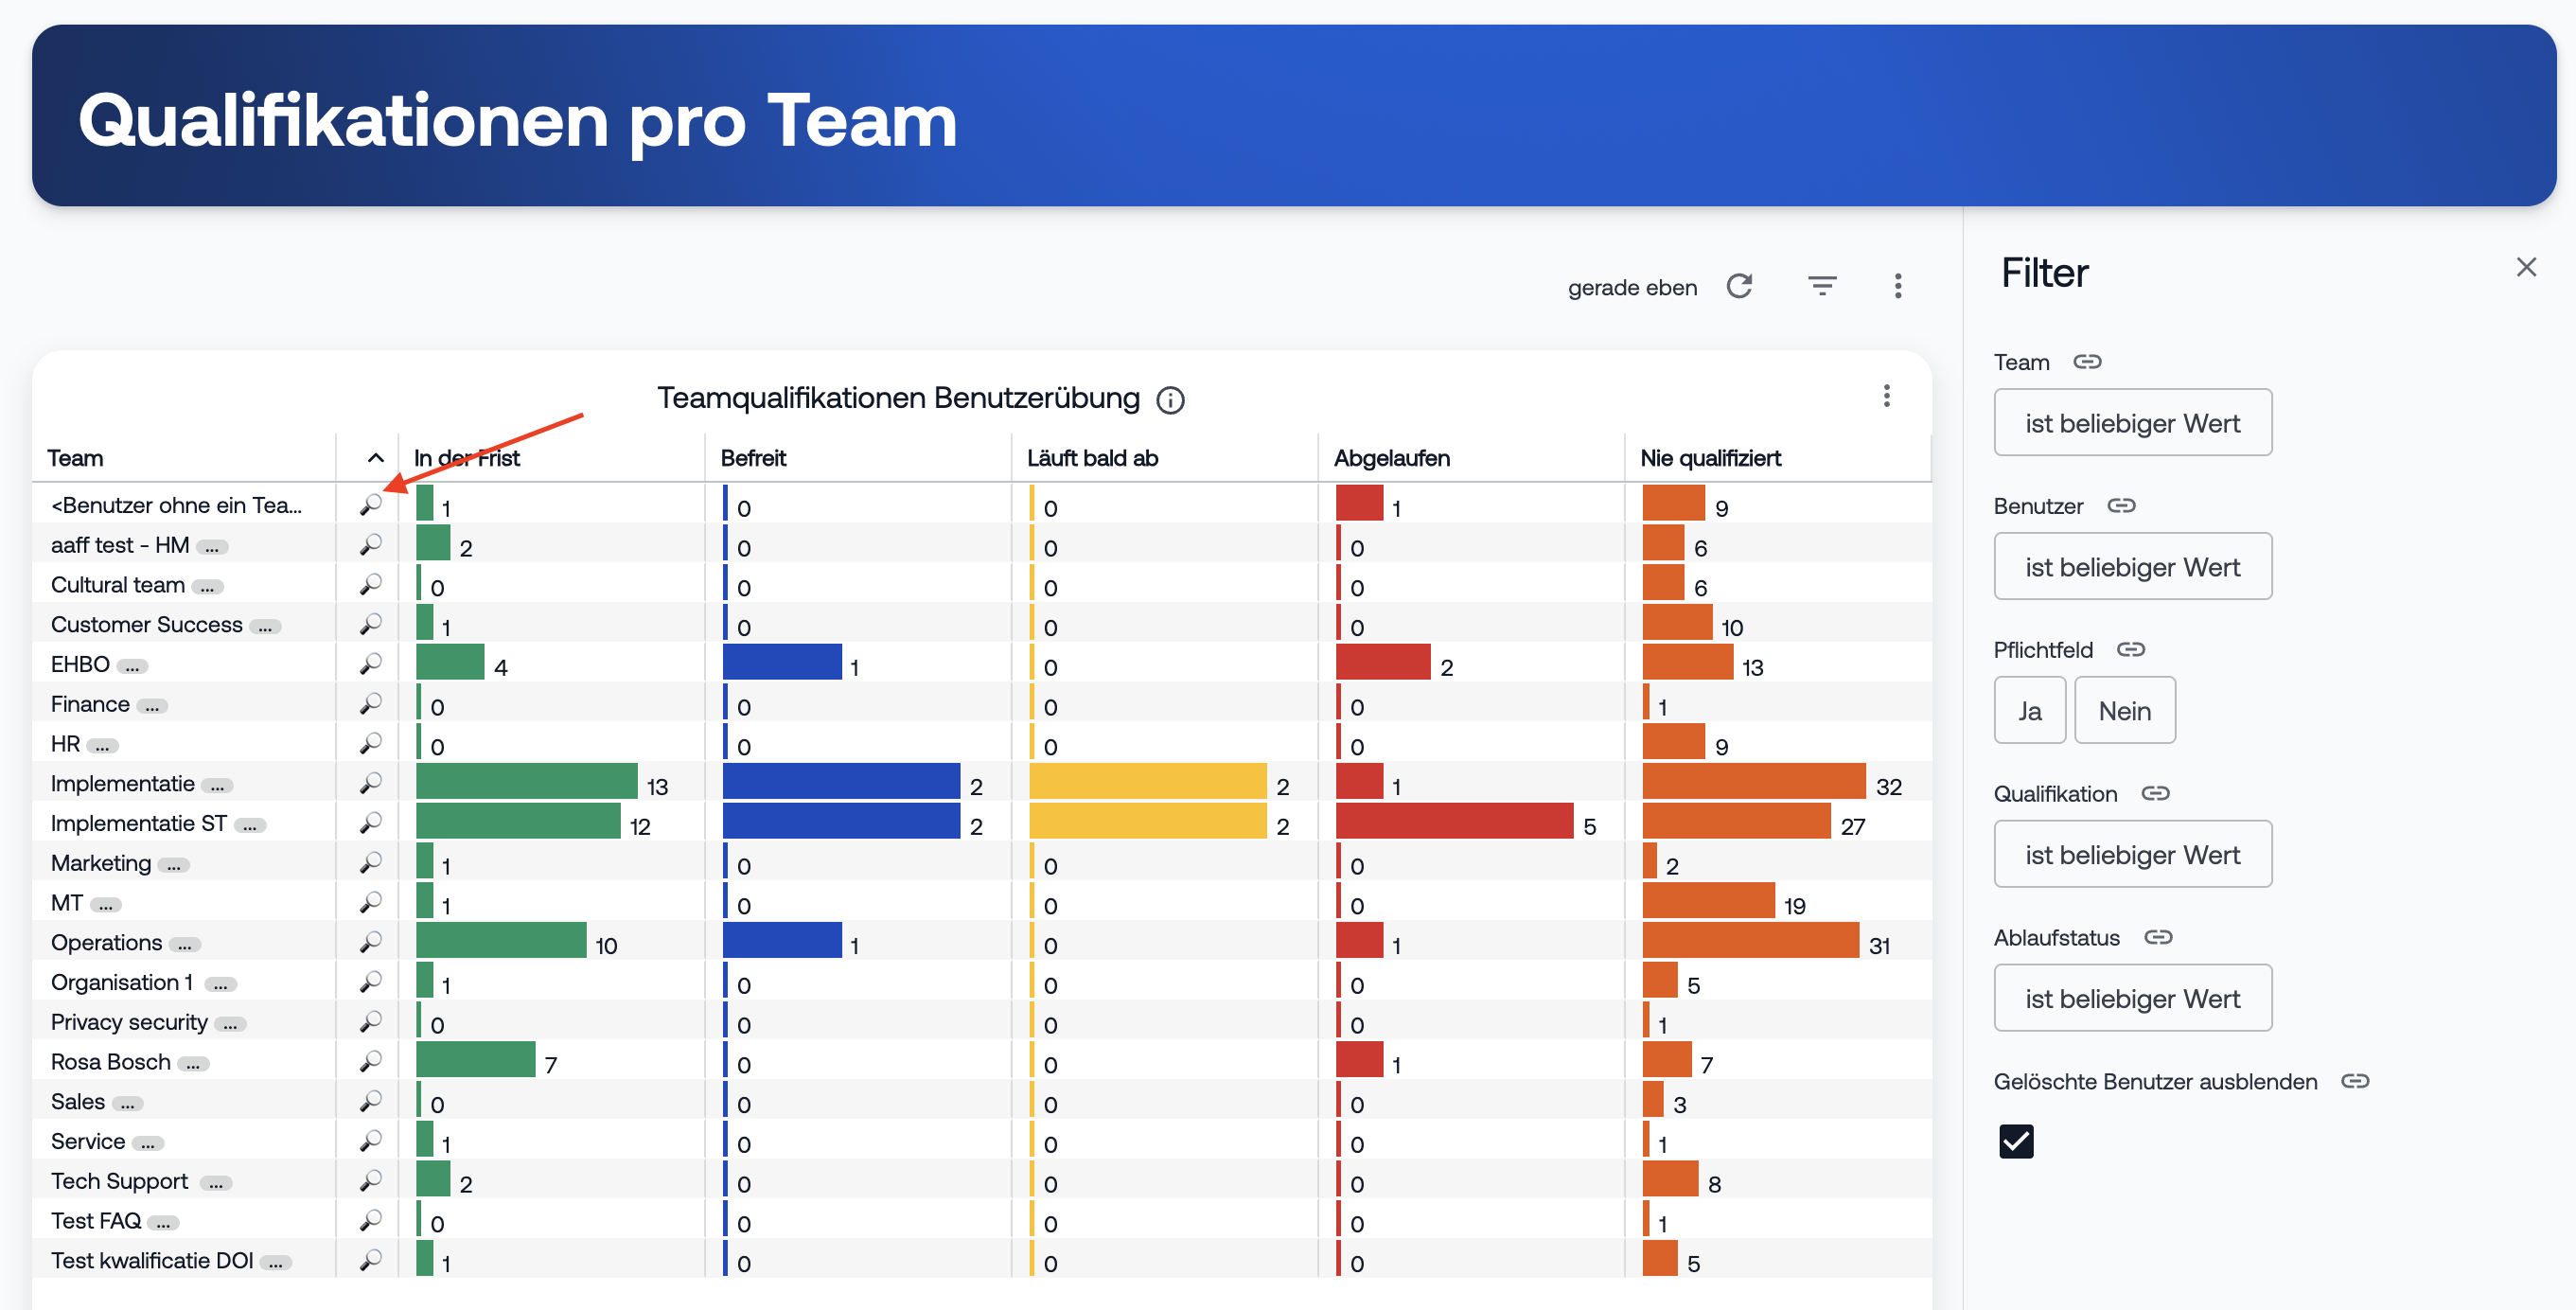Toggle the filter panel icon
2576x1310 pixels.
coord(1821,287)
